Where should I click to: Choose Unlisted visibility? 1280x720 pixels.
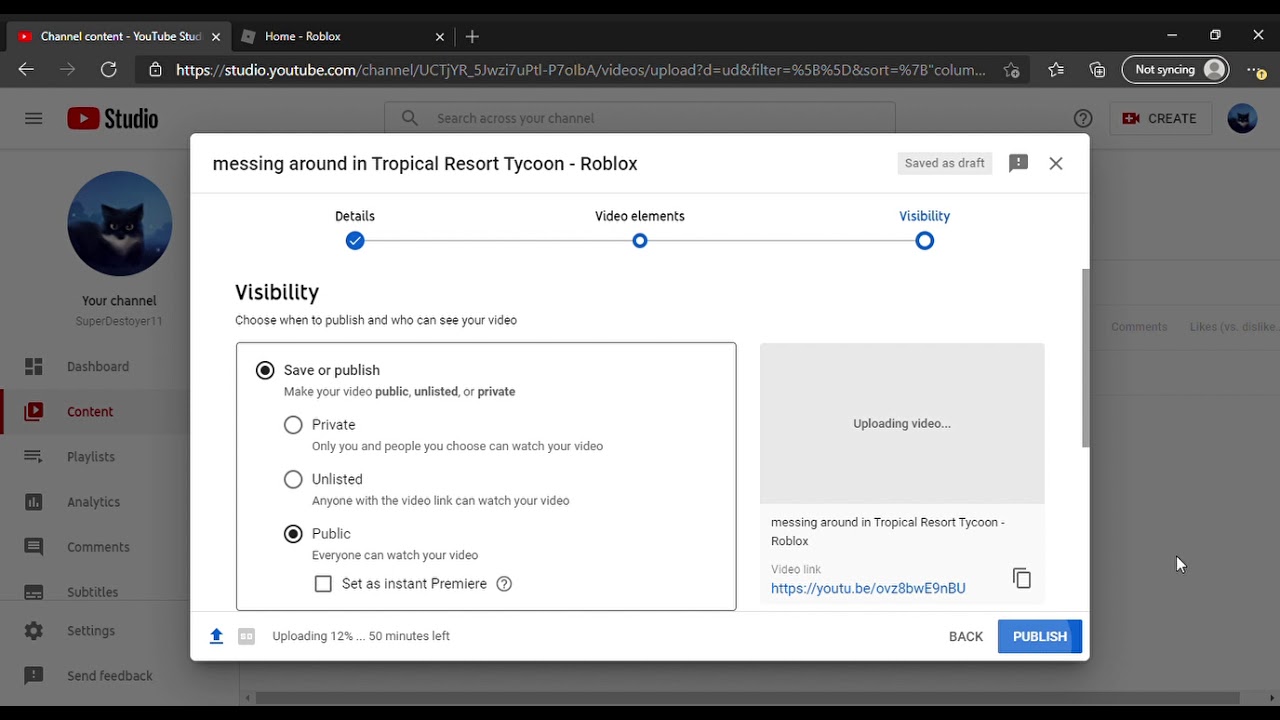pos(293,479)
